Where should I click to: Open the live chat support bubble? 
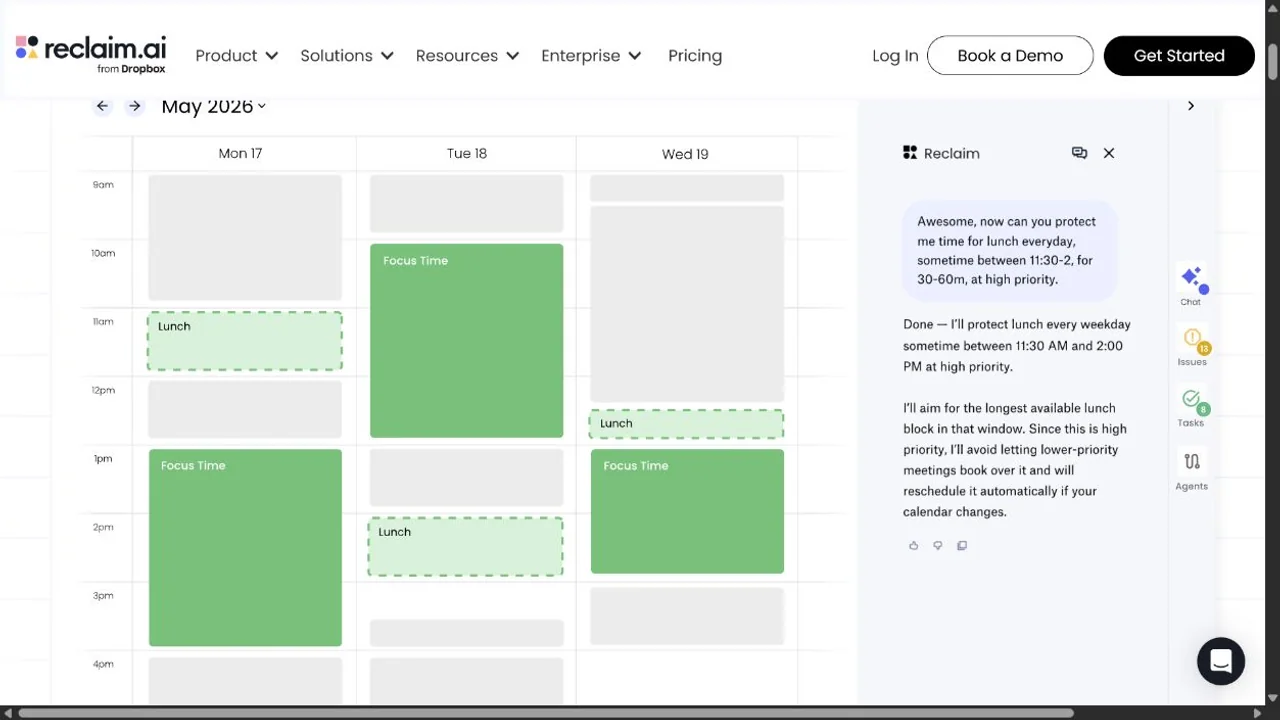click(x=1221, y=661)
